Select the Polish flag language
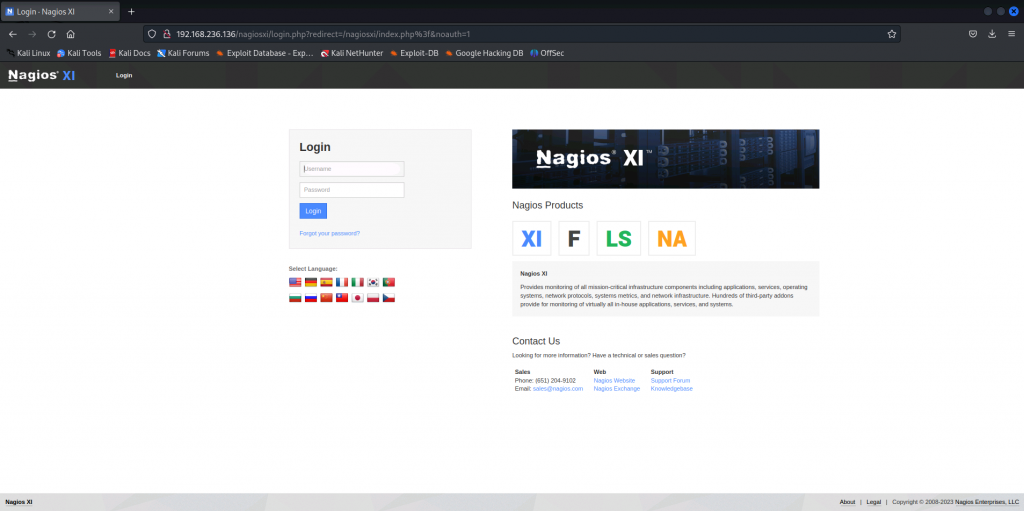The width and height of the screenshot is (1024, 511). click(x=374, y=298)
